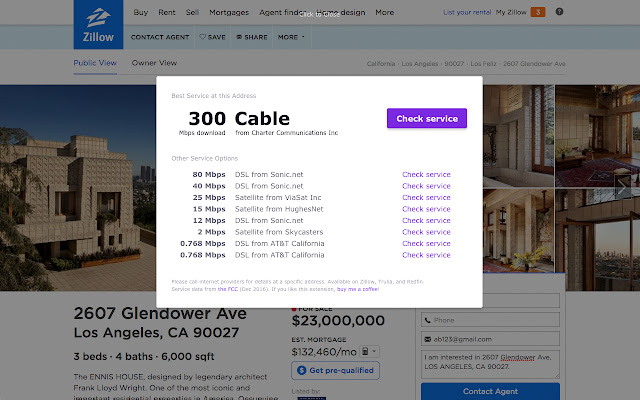The height and width of the screenshot is (400, 640).
Task: Click the message box about 2607 Glendower Ave
Action: coord(490,364)
